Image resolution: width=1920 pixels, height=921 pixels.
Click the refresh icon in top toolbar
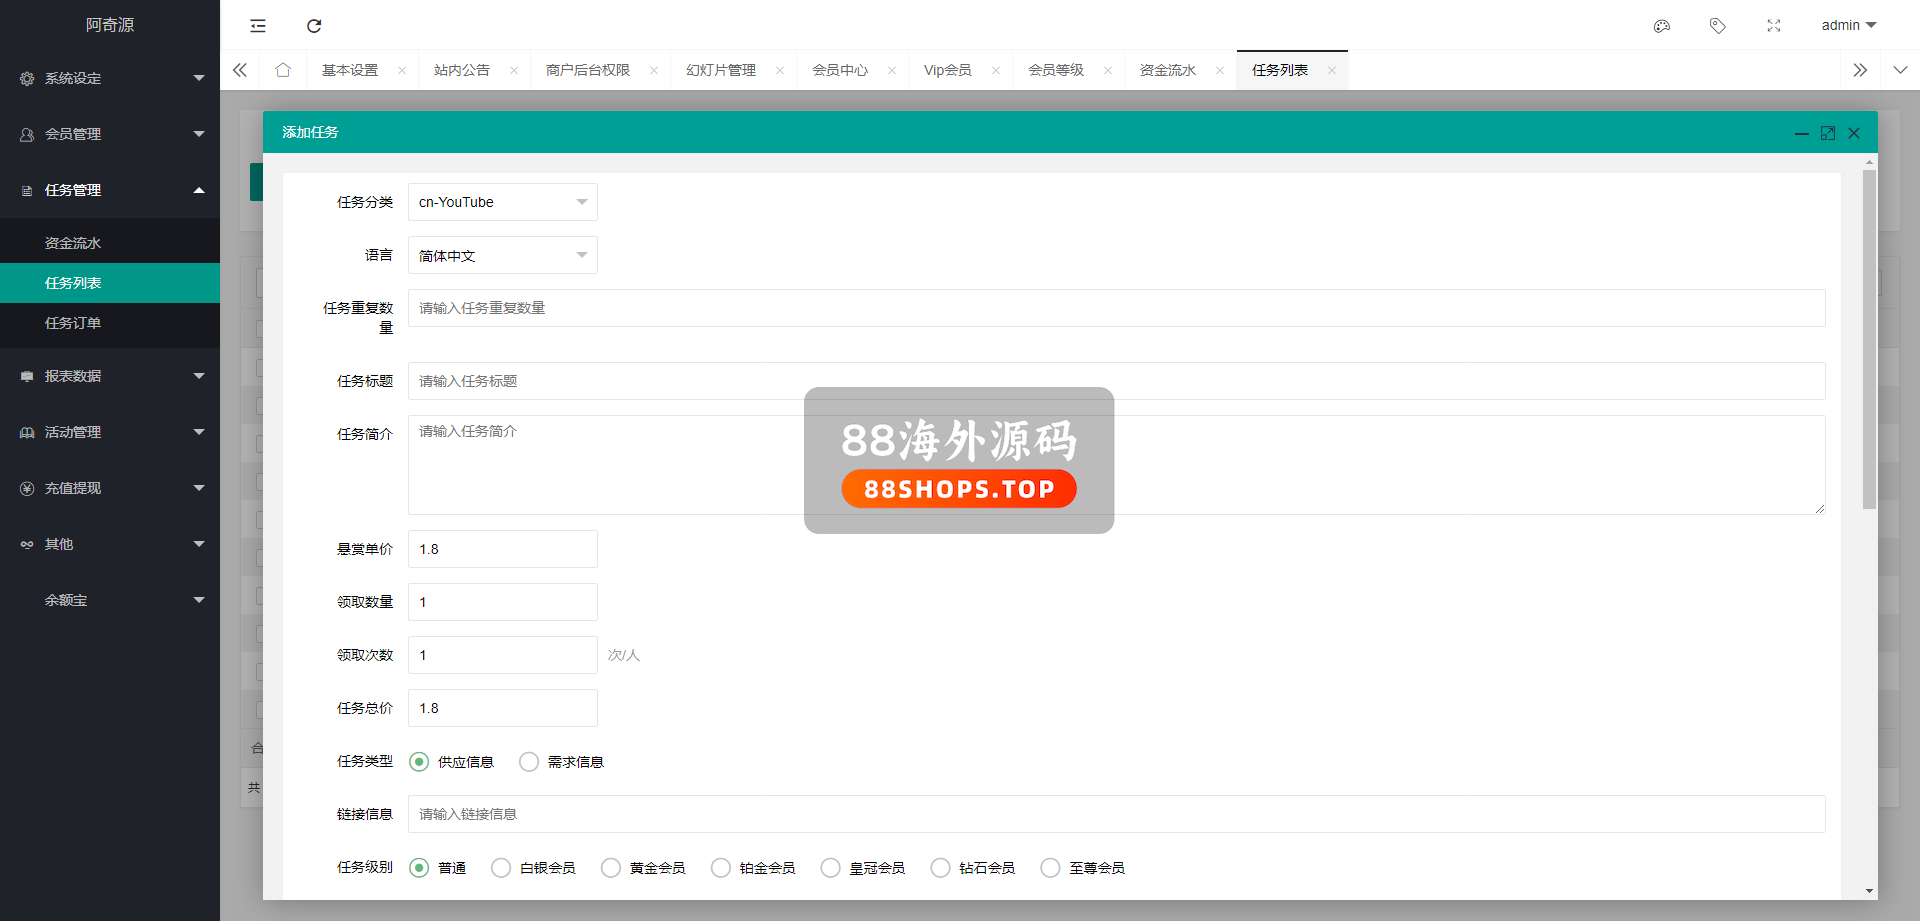point(314,26)
